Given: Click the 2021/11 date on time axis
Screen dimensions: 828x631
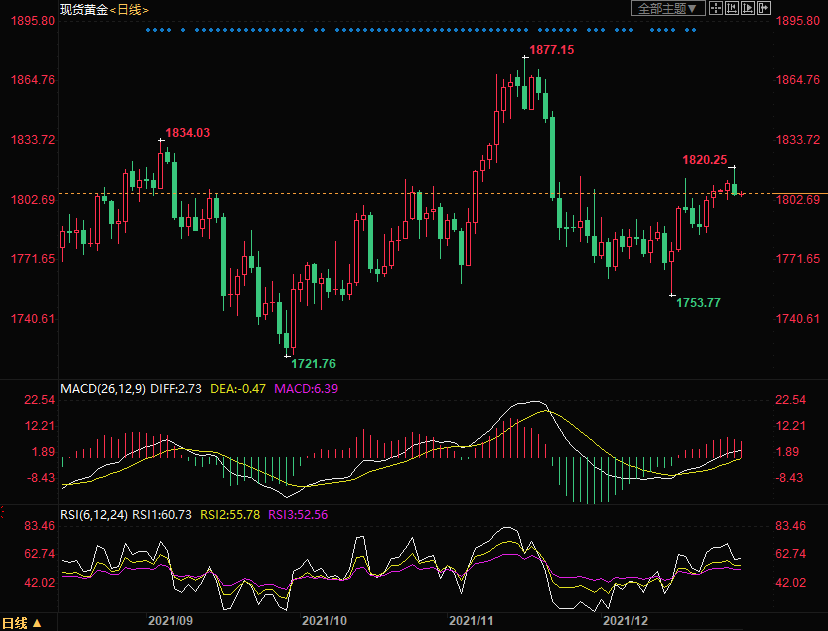Looking at the screenshot, I should pyautogui.click(x=474, y=621).
